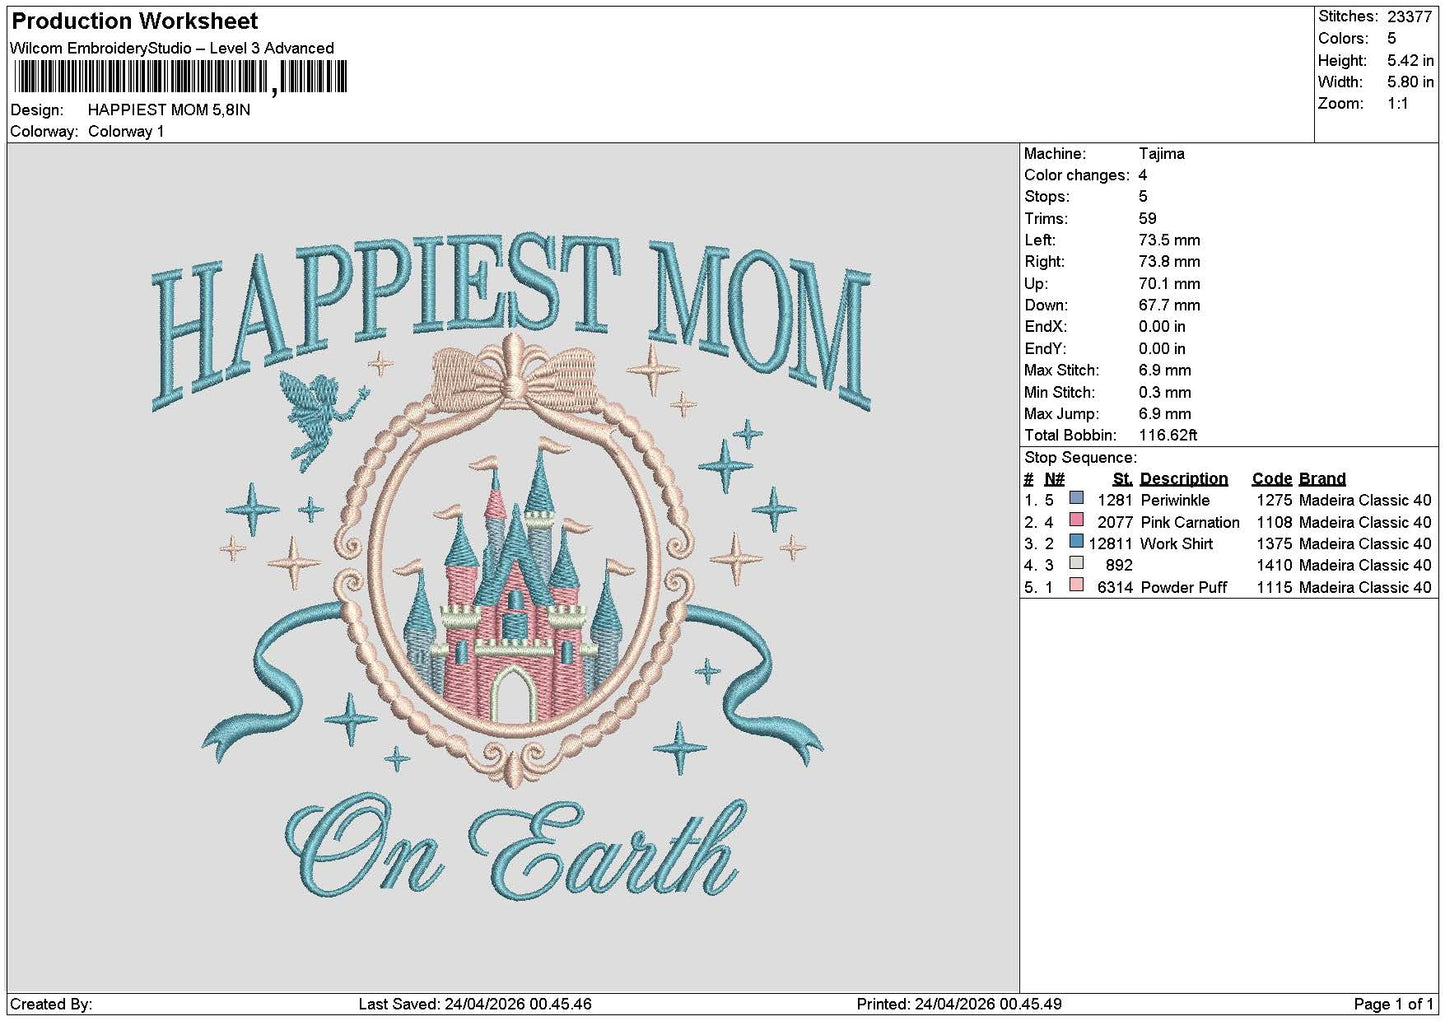Click thread code '1410'
Image resolution: width=1445 pixels, height=1021 pixels.
[1275, 565]
